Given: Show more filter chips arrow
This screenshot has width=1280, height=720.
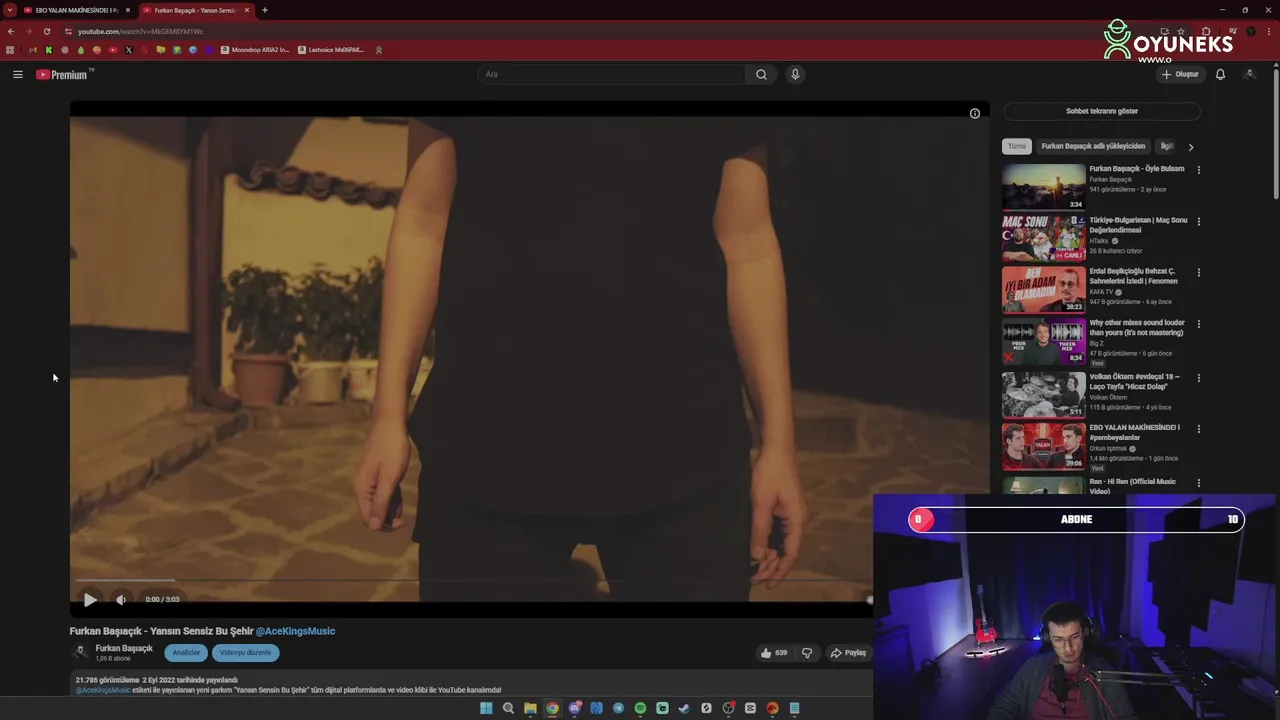Looking at the screenshot, I should (x=1190, y=147).
